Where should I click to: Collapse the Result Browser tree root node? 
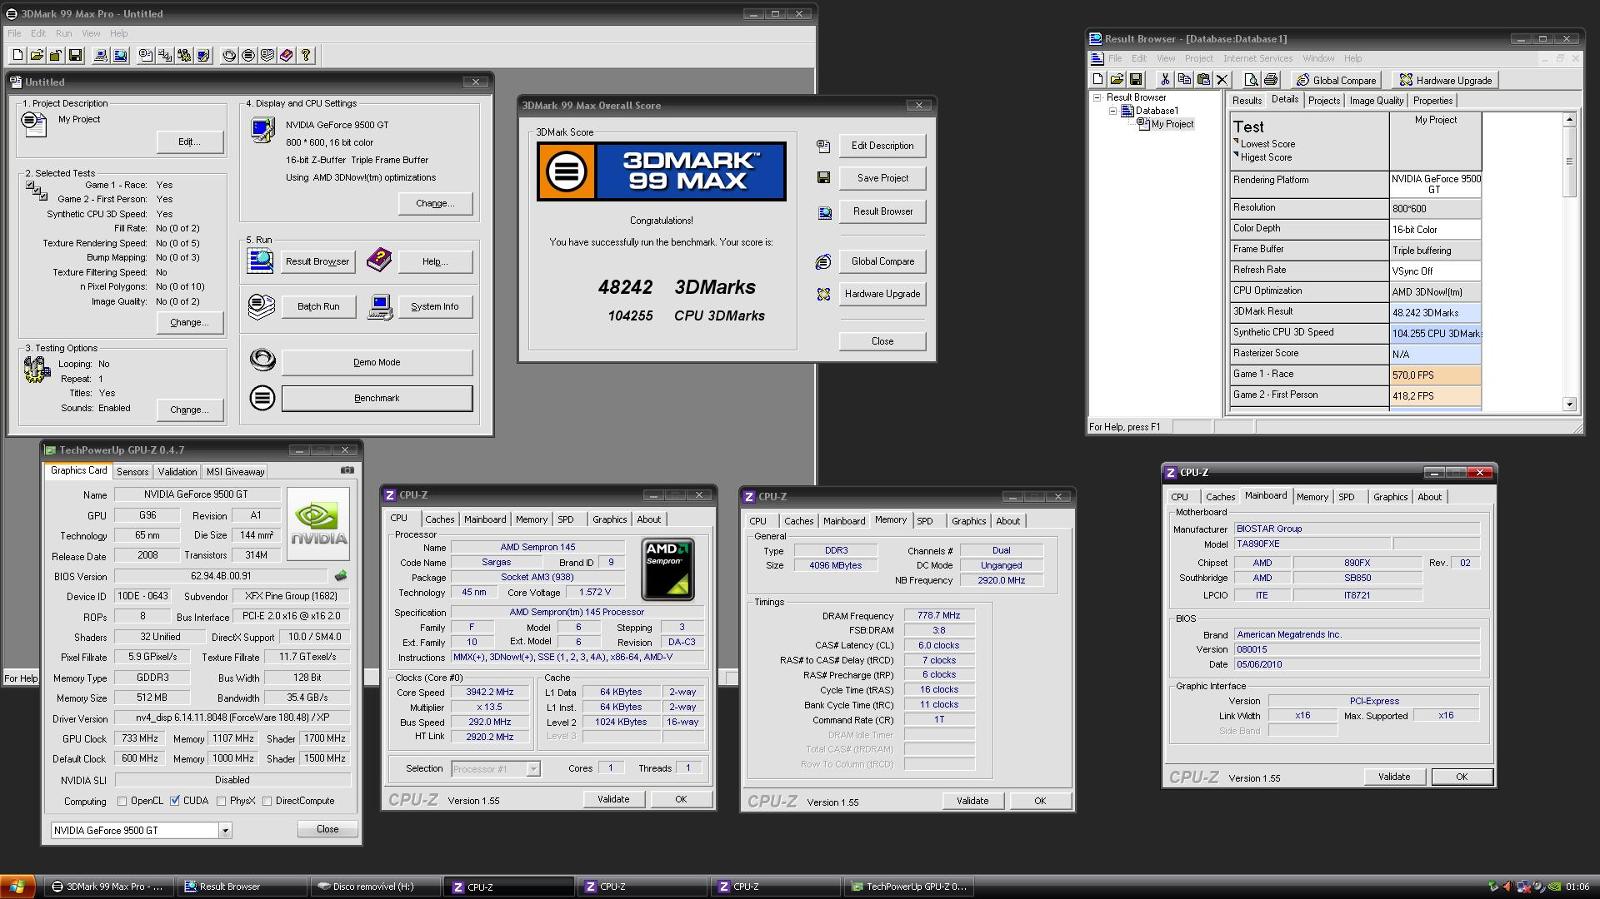(1097, 98)
